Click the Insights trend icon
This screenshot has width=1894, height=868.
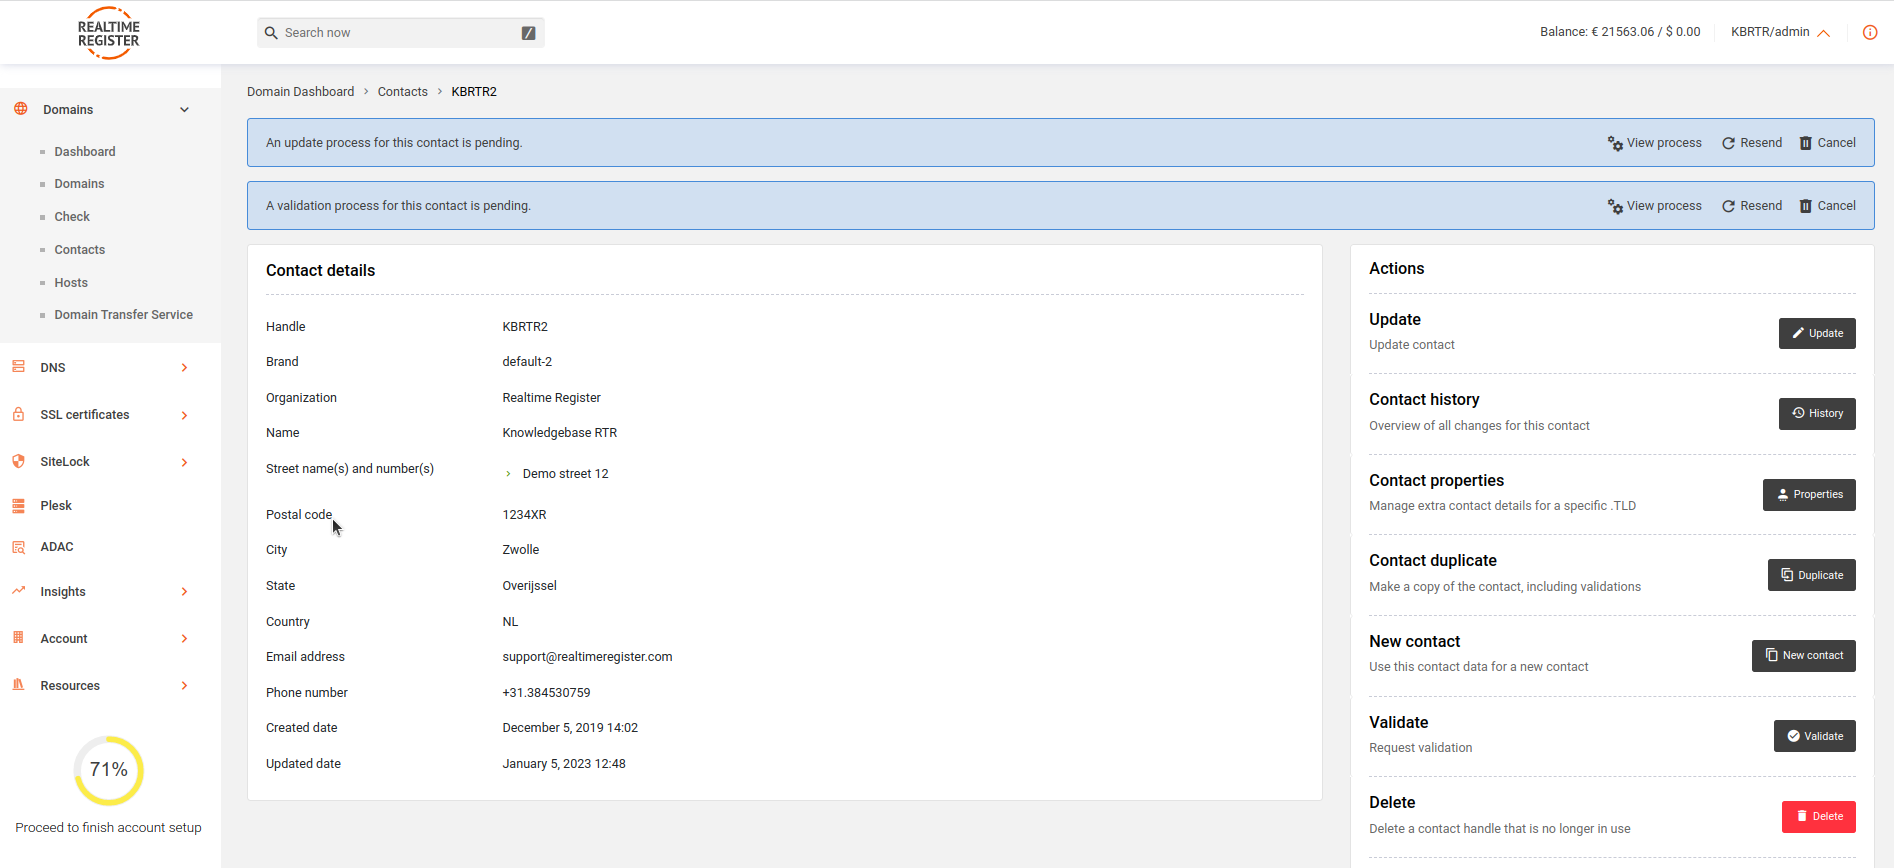[18, 591]
